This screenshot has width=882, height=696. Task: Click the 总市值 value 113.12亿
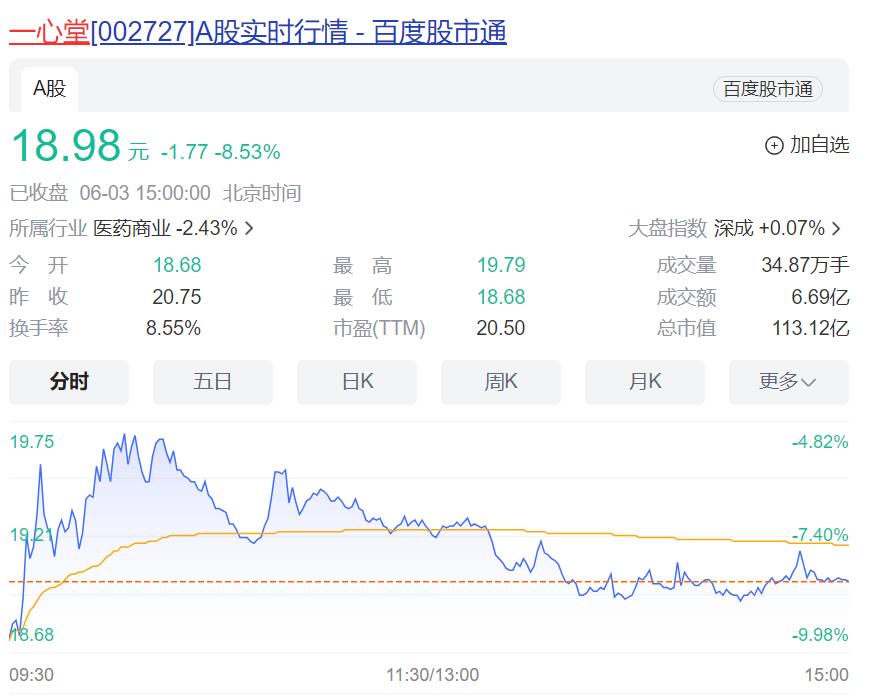coord(811,328)
